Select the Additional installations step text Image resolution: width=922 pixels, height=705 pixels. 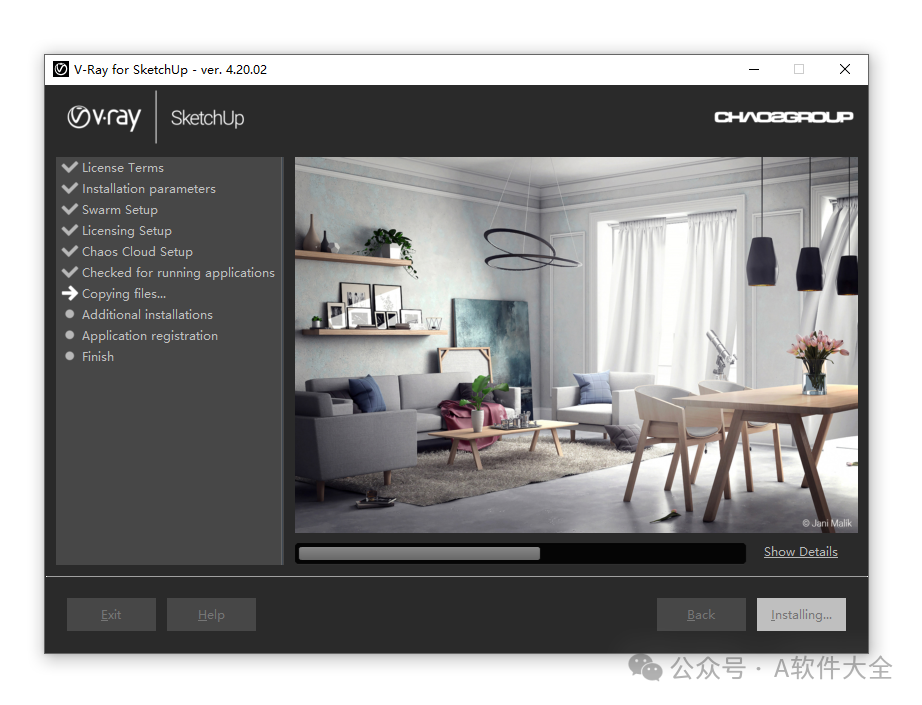pyautogui.click(x=147, y=315)
